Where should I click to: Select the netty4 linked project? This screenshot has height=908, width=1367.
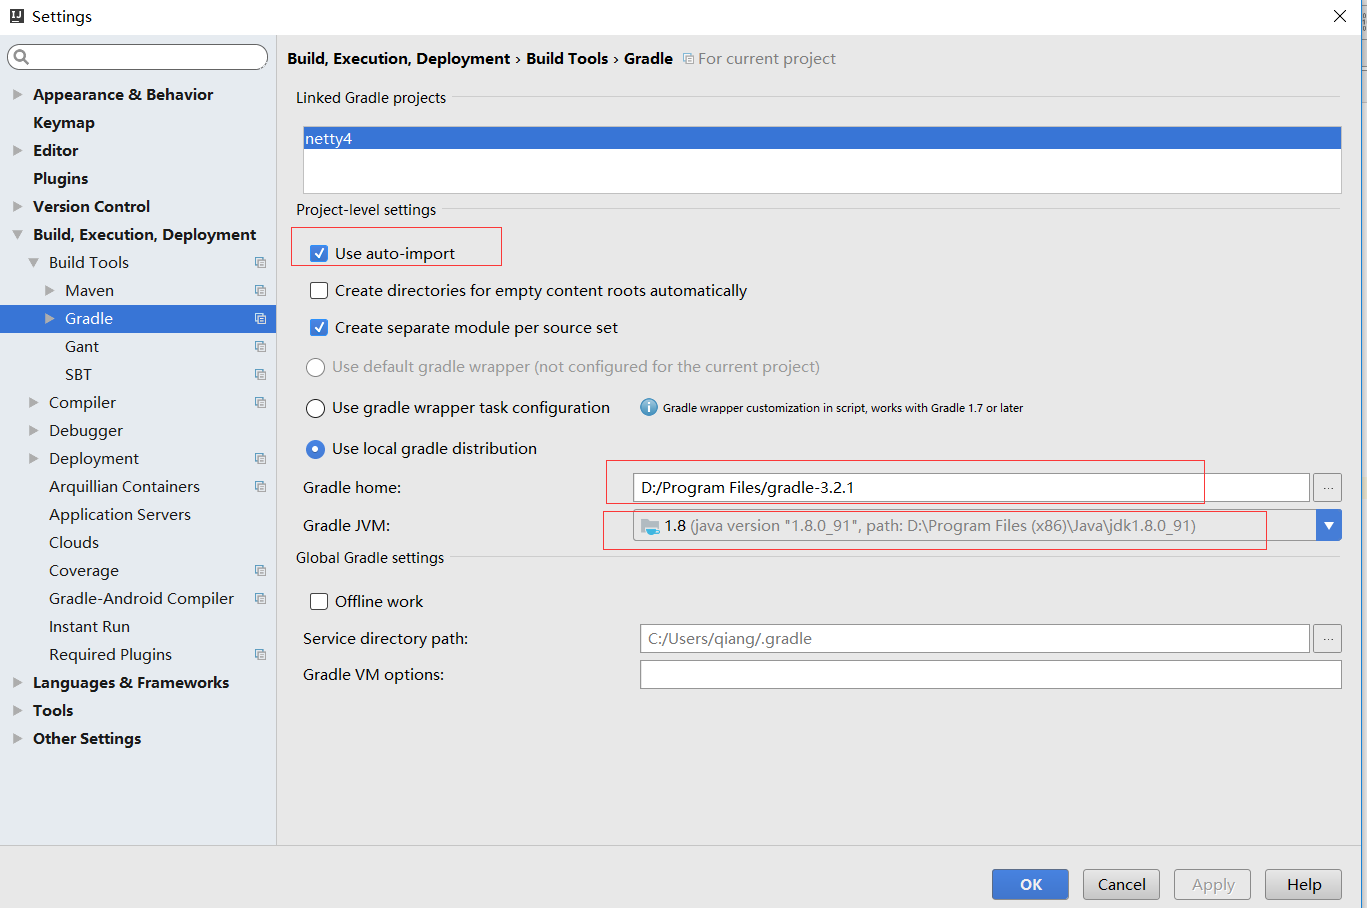[822, 139]
